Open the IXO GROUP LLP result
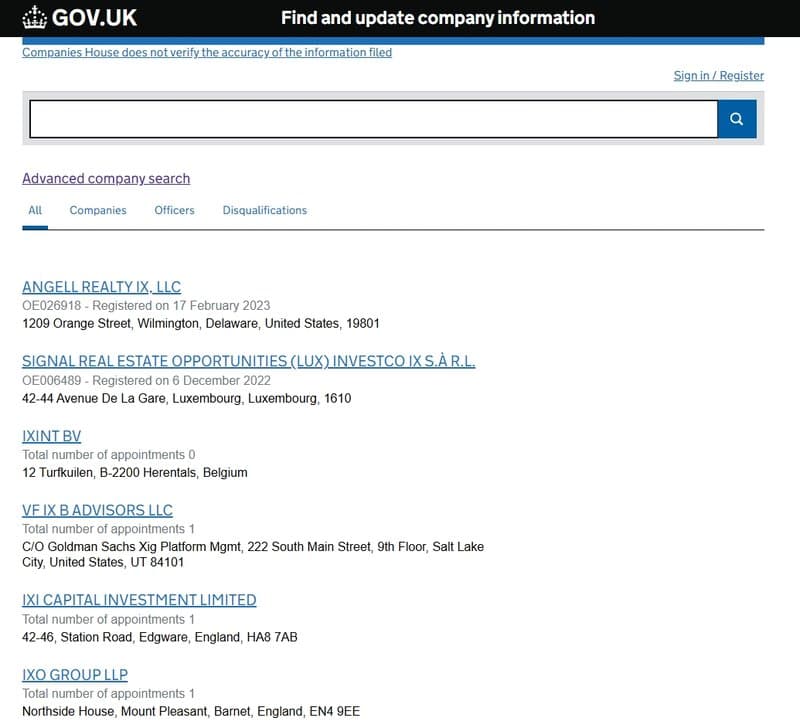The height and width of the screenshot is (728, 800). tap(75, 675)
